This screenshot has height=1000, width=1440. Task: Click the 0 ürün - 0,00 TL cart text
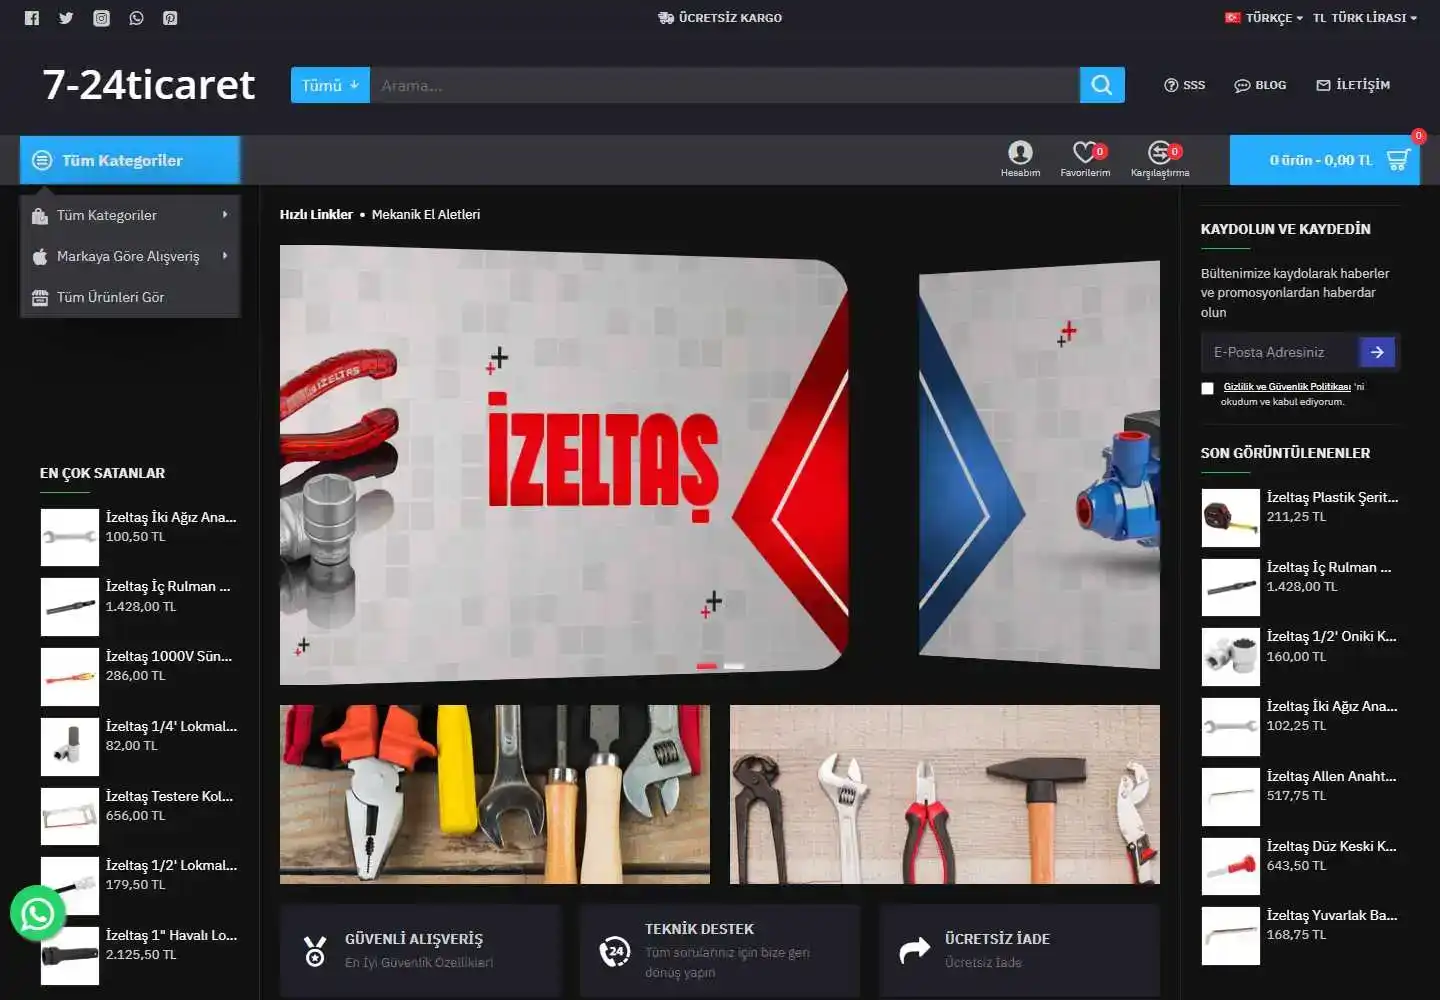coord(1321,160)
